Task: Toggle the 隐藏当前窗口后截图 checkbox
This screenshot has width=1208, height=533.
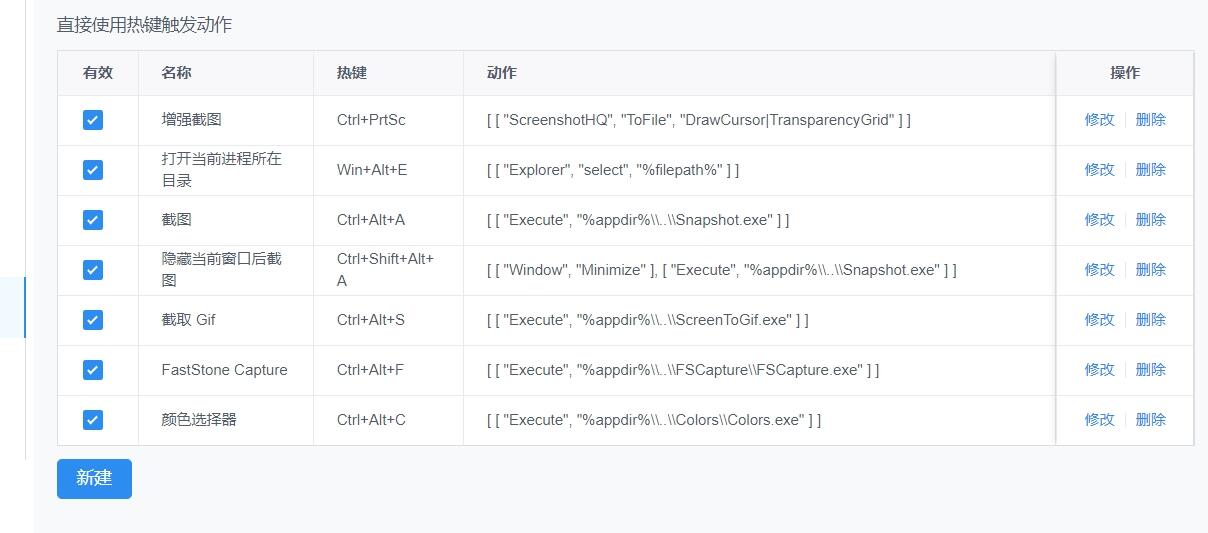Action: click(93, 270)
